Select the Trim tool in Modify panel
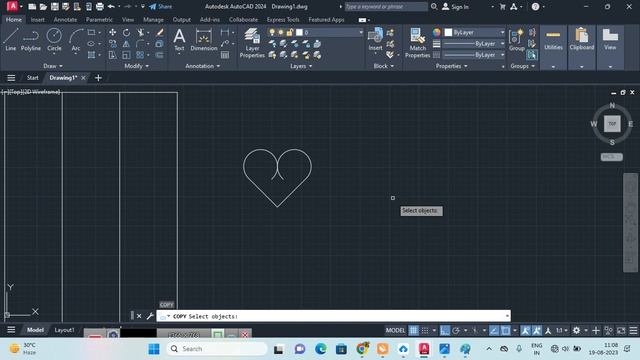Viewport: 640px width, 360px height. [x=141, y=32]
